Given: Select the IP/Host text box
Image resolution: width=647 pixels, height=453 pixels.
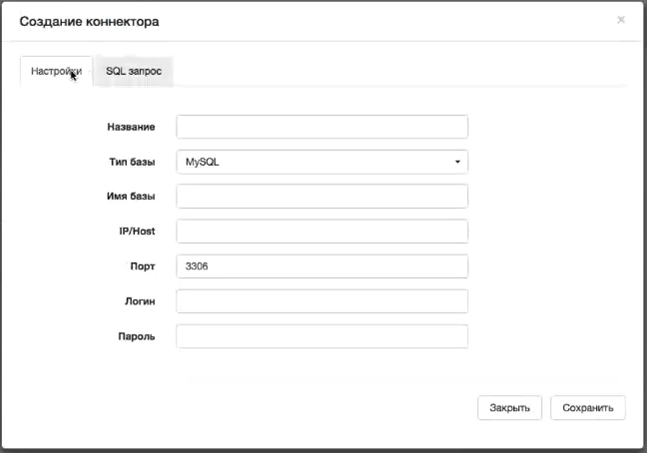Looking at the screenshot, I should click(322, 231).
